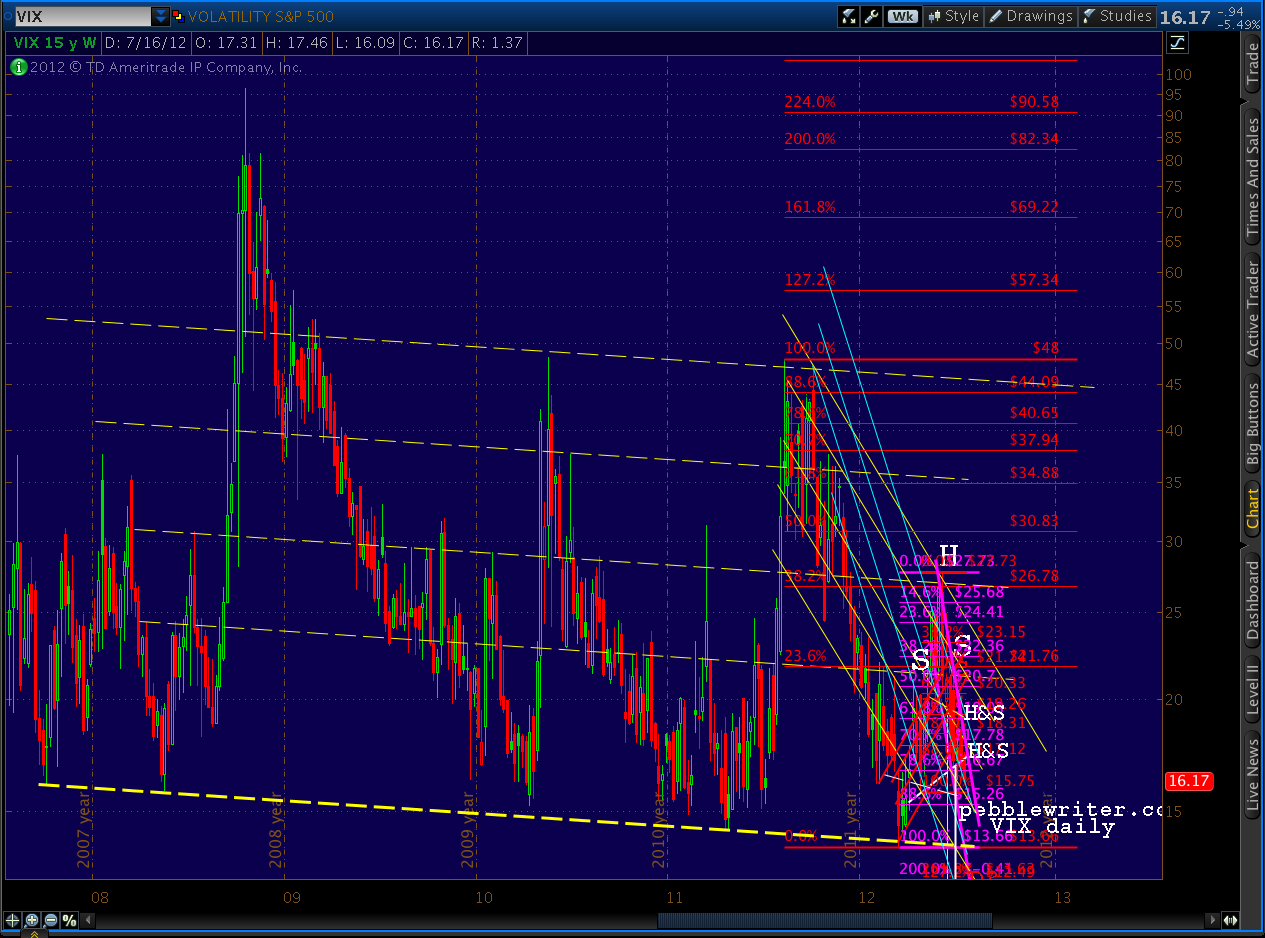This screenshot has height=938, width=1265.
Task: Click the $57.34 Fibonacci price label
Action: click(x=1034, y=280)
